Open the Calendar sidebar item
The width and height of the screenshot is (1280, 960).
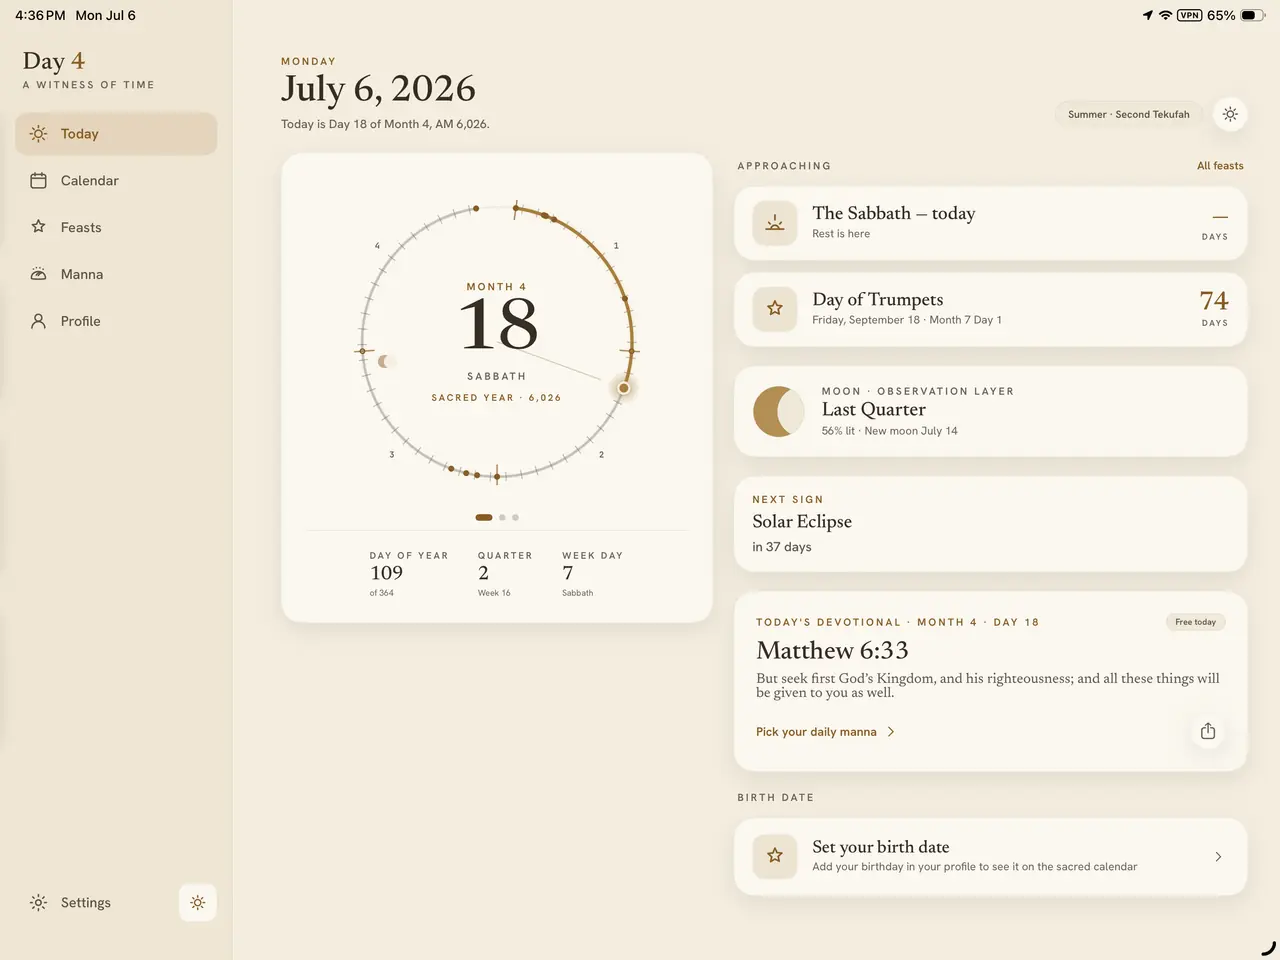(116, 181)
